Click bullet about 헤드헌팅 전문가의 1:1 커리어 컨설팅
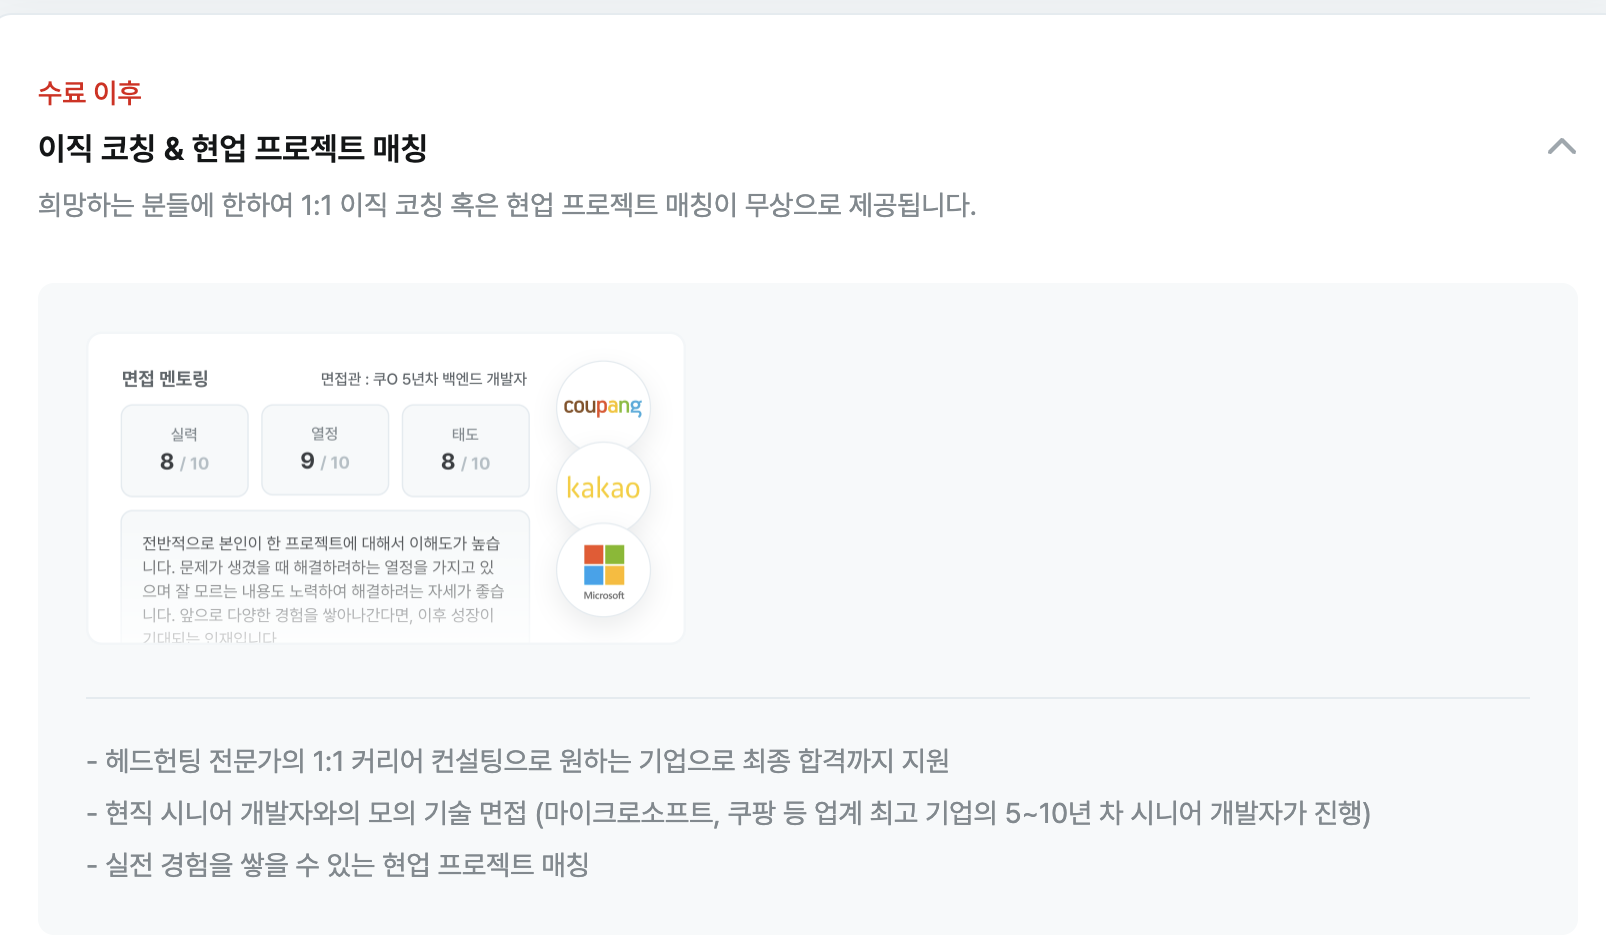The width and height of the screenshot is (1606, 946). tap(518, 761)
